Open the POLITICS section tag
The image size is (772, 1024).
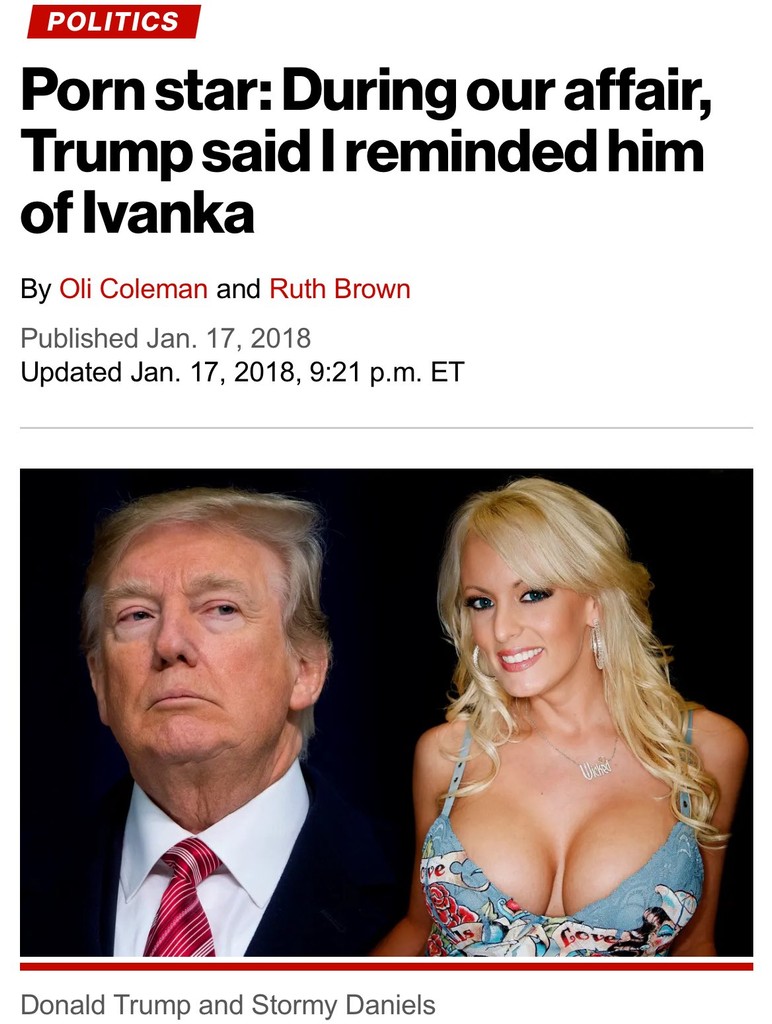coord(114,21)
